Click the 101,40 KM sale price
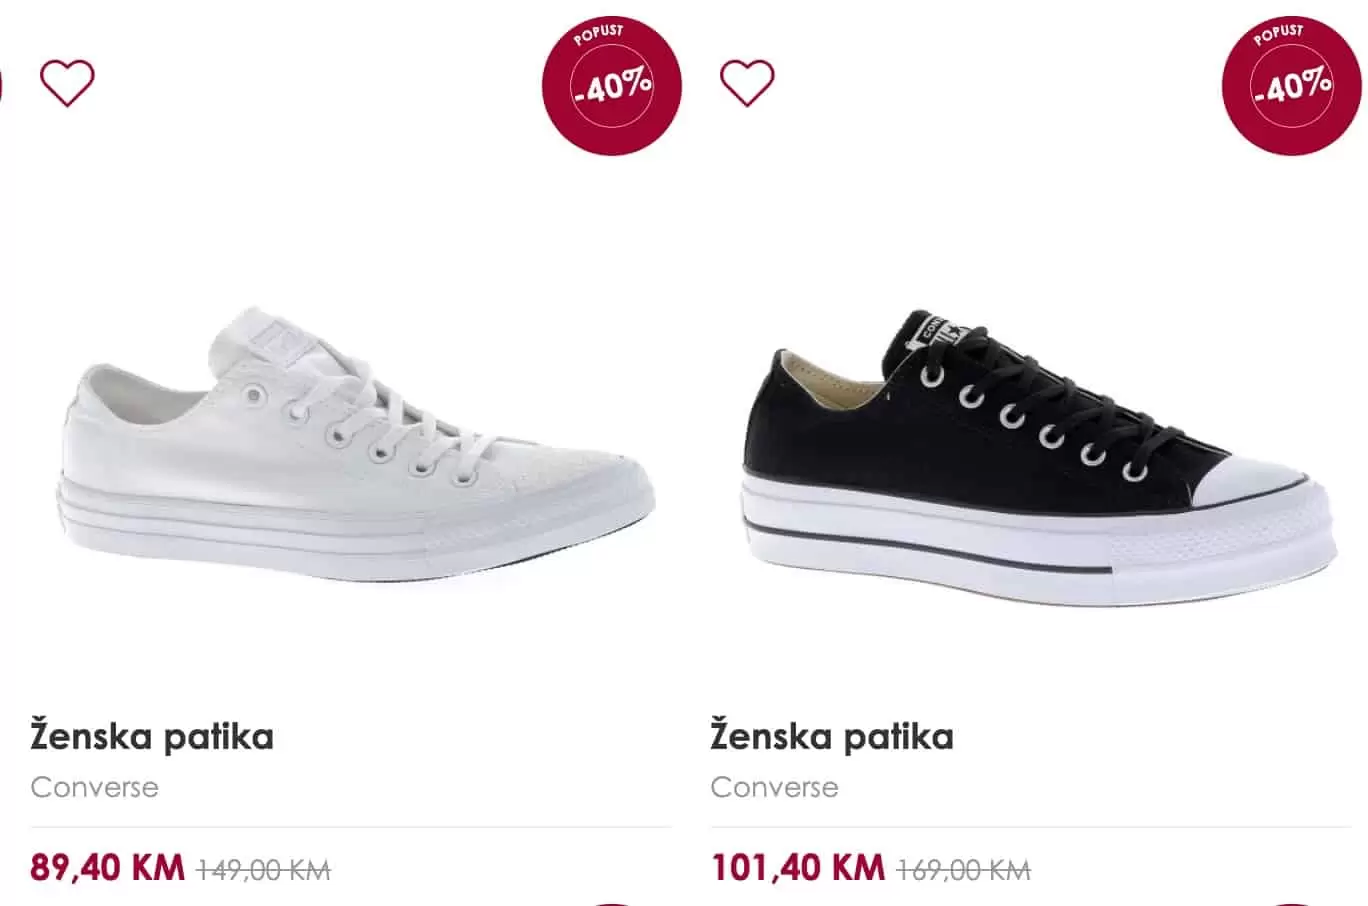 coord(797,867)
